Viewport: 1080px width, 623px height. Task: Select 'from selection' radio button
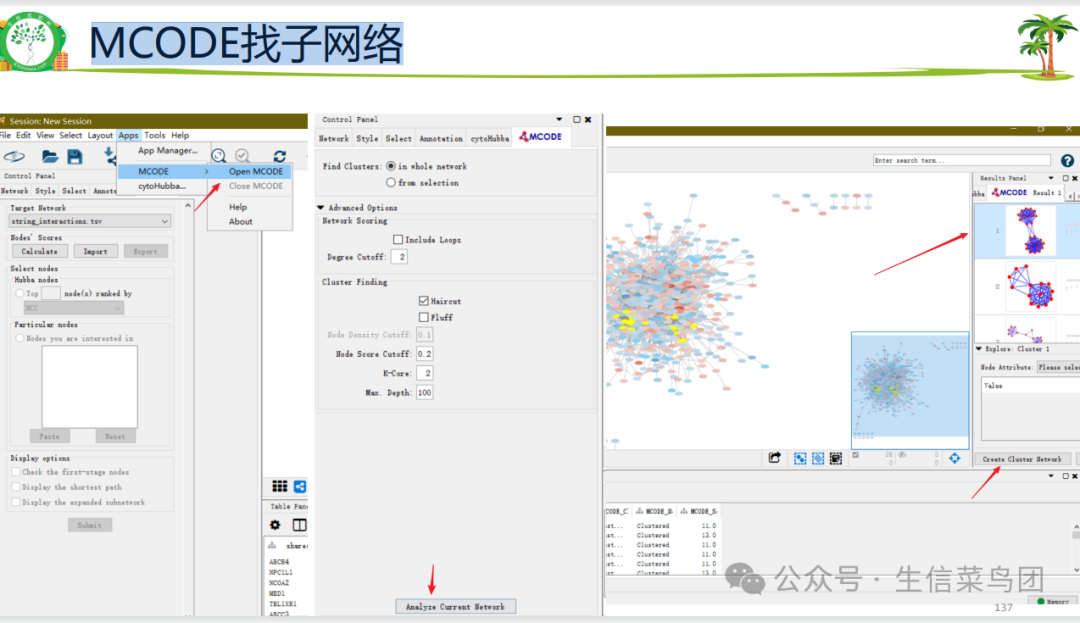[x=391, y=182]
